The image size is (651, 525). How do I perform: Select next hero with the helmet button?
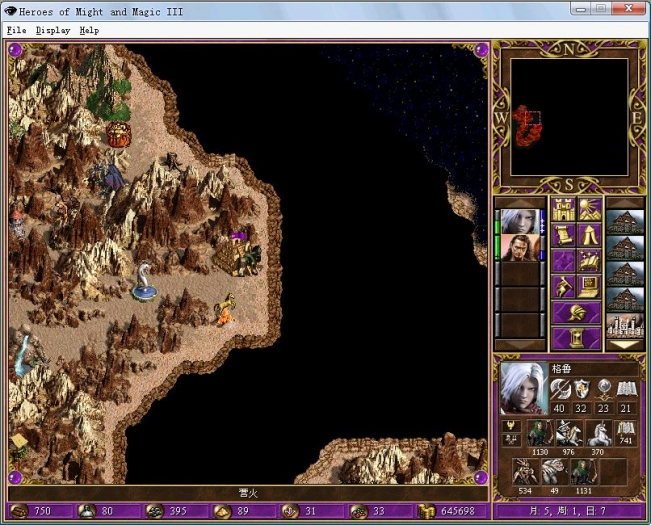(x=576, y=313)
